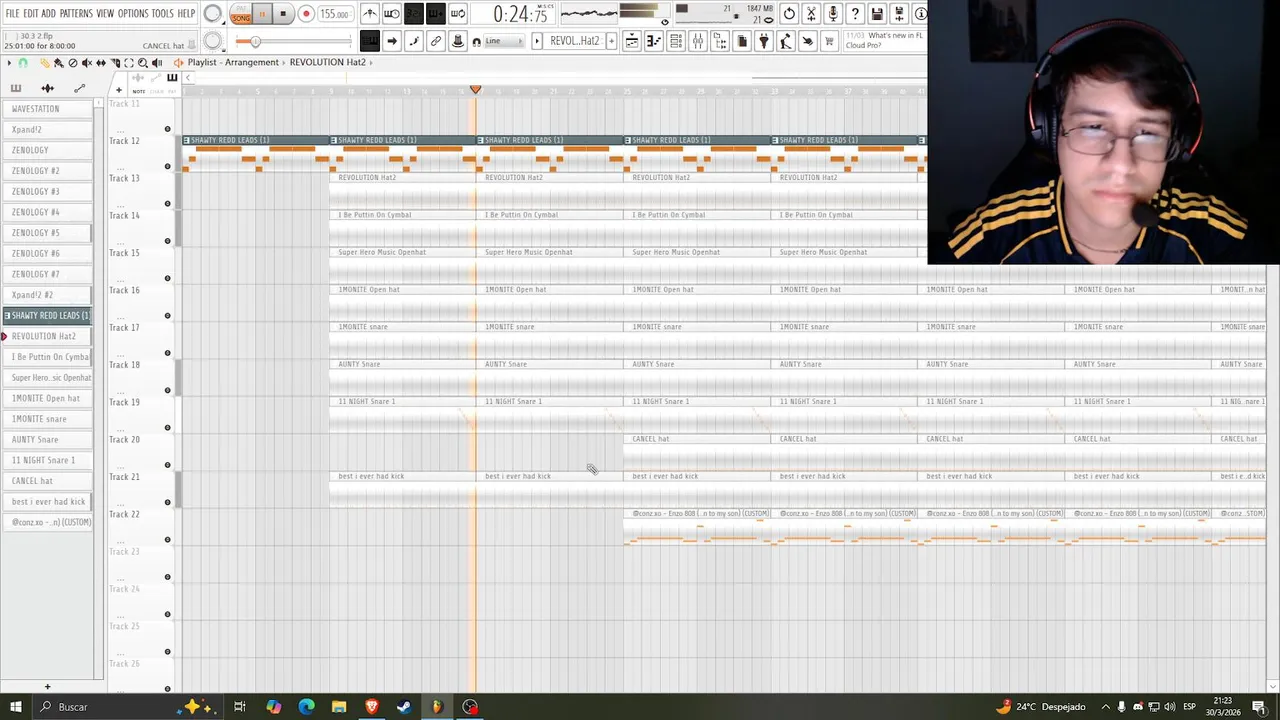Click REVOLUTION Hat2 in playlist breadcrumb
The height and width of the screenshot is (720, 1280).
click(x=328, y=62)
